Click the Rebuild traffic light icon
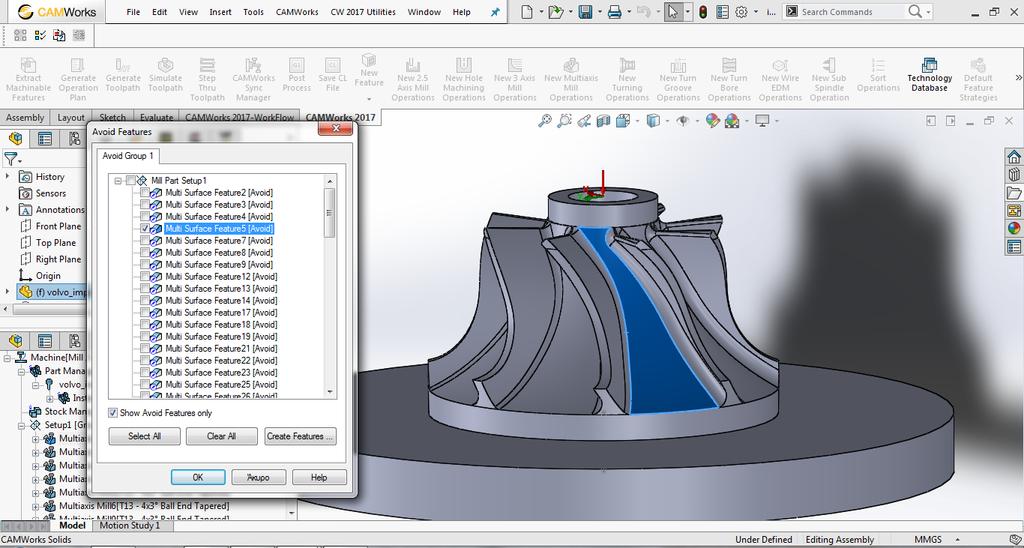1024x548 pixels. [x=703, y=12]
